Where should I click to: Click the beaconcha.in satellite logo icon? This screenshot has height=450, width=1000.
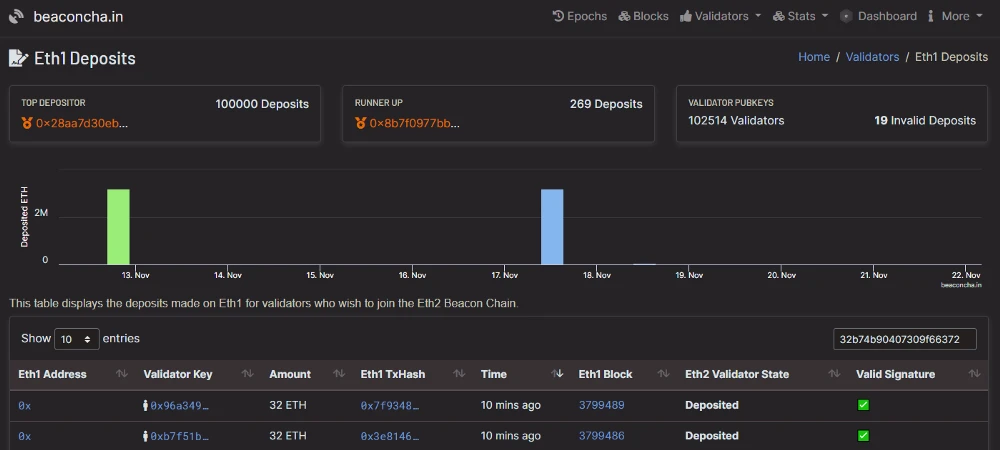coord(17,17)
